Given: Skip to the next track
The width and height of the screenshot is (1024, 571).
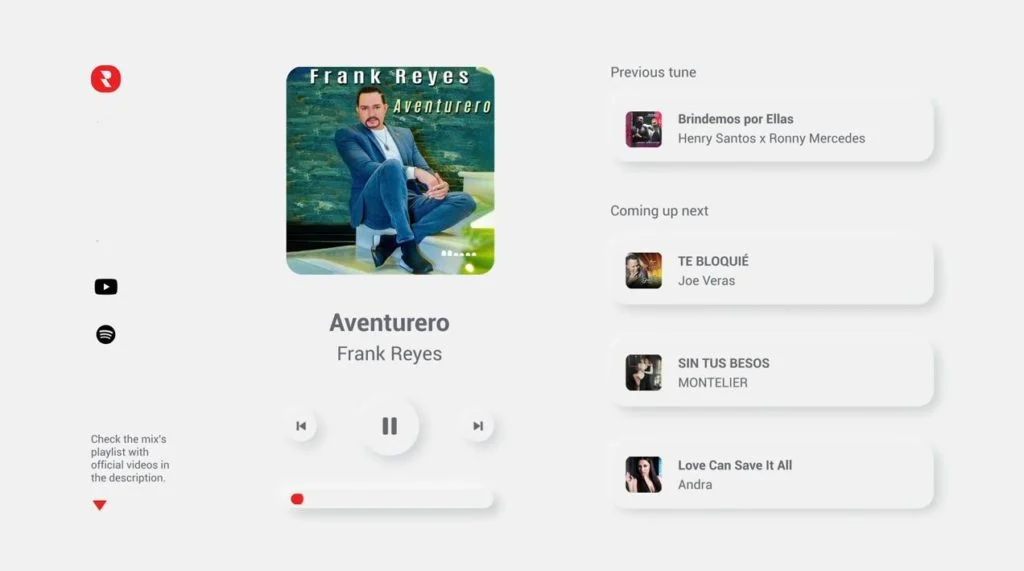Looking at the screenshot, I should pyautogui.click(x=478, y=426).
